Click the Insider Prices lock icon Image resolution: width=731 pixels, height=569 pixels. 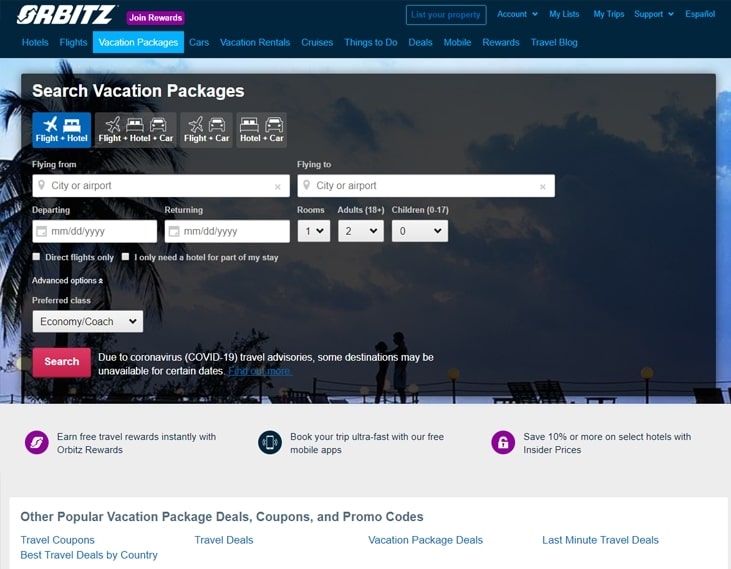click(503, 442)
